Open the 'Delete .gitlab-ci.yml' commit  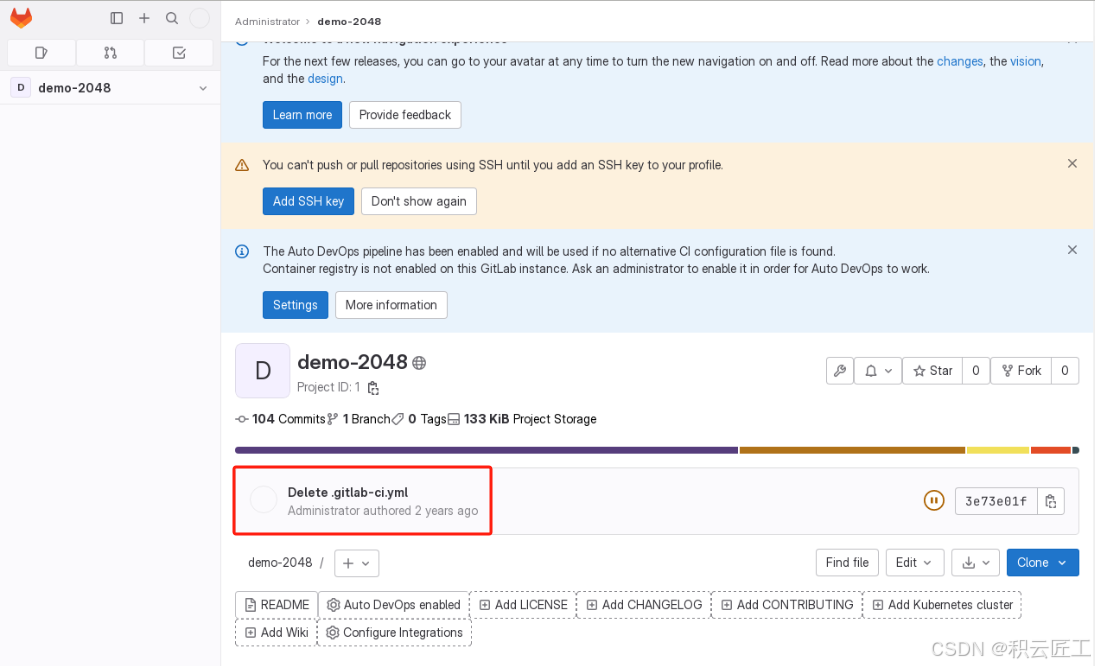(348, 492)
